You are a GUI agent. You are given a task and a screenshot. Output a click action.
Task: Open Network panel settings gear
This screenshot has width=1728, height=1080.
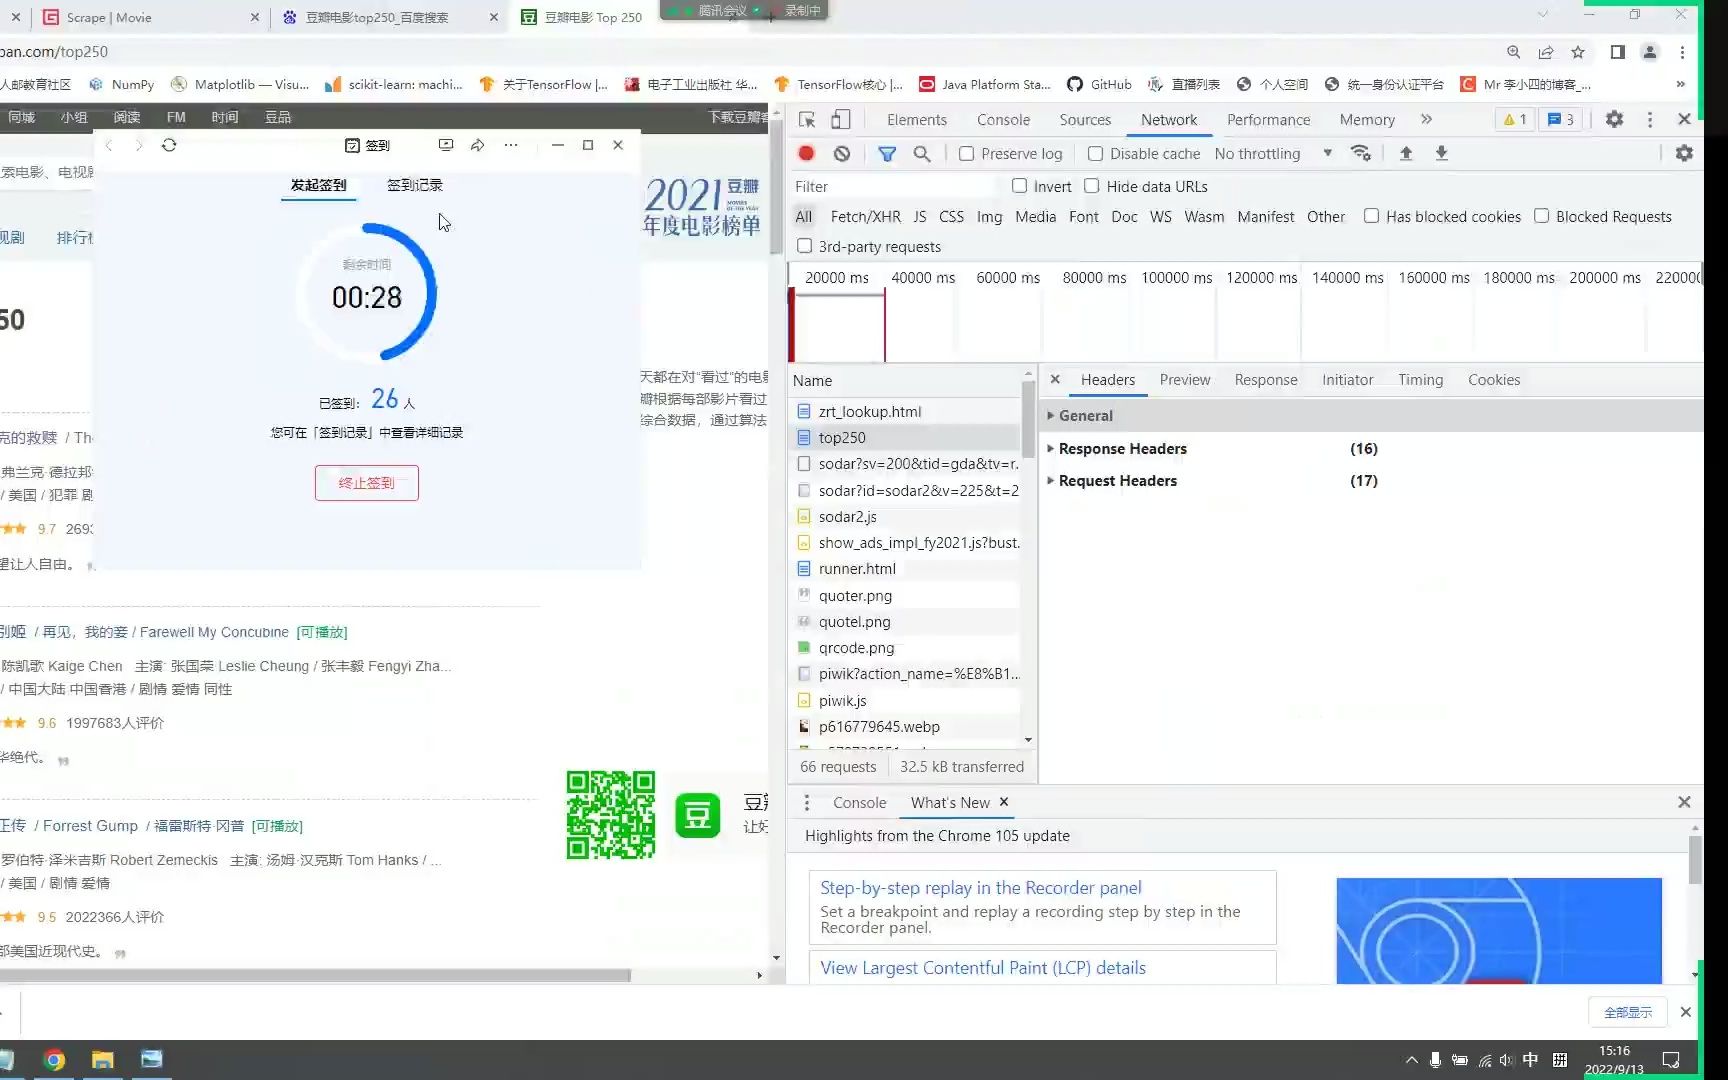pyautogui.click(x=1684, y=153)
